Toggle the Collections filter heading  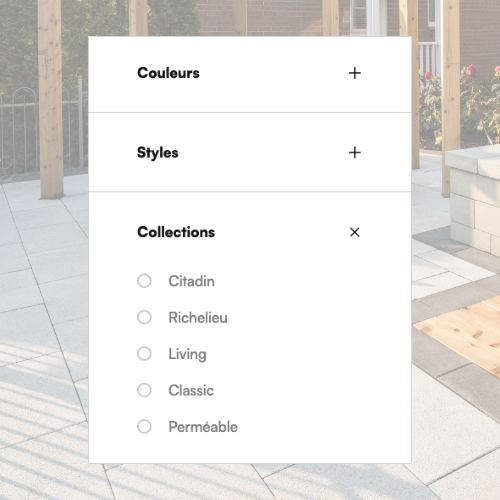176,232
